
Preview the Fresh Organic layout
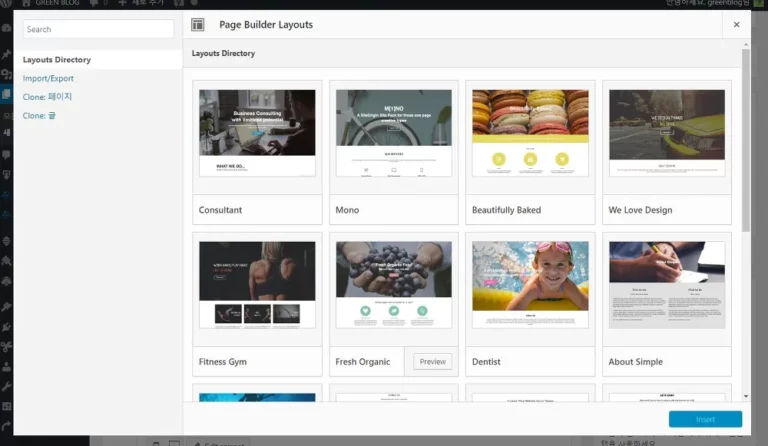pos(432,362)
